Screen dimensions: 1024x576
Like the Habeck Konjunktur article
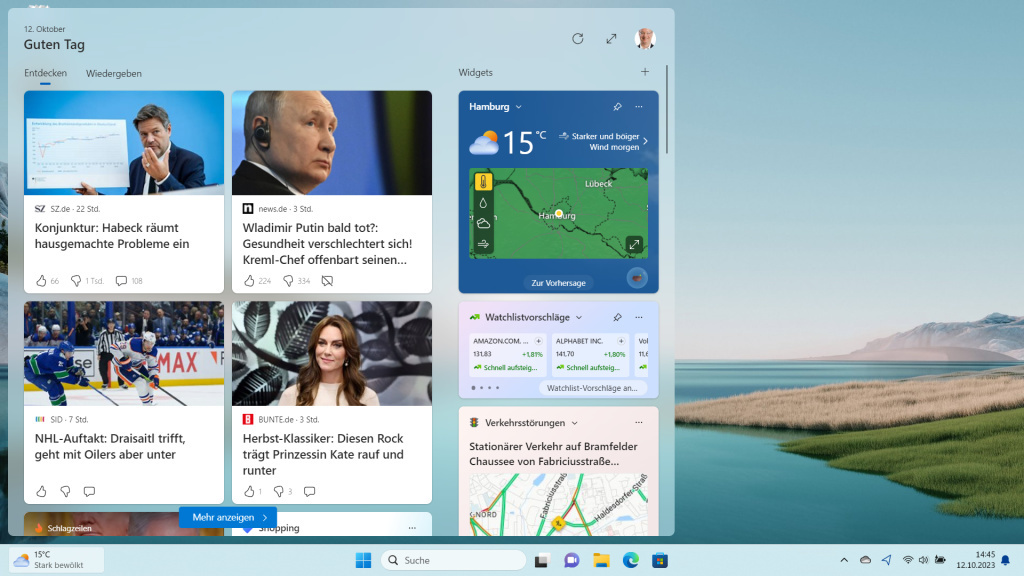coord(41,281)
